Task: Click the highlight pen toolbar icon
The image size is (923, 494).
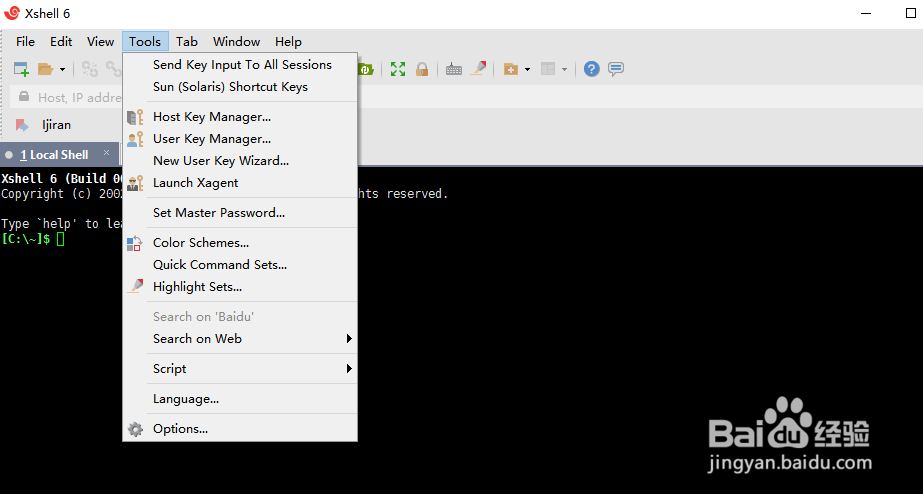Action: tap(479, 68)
